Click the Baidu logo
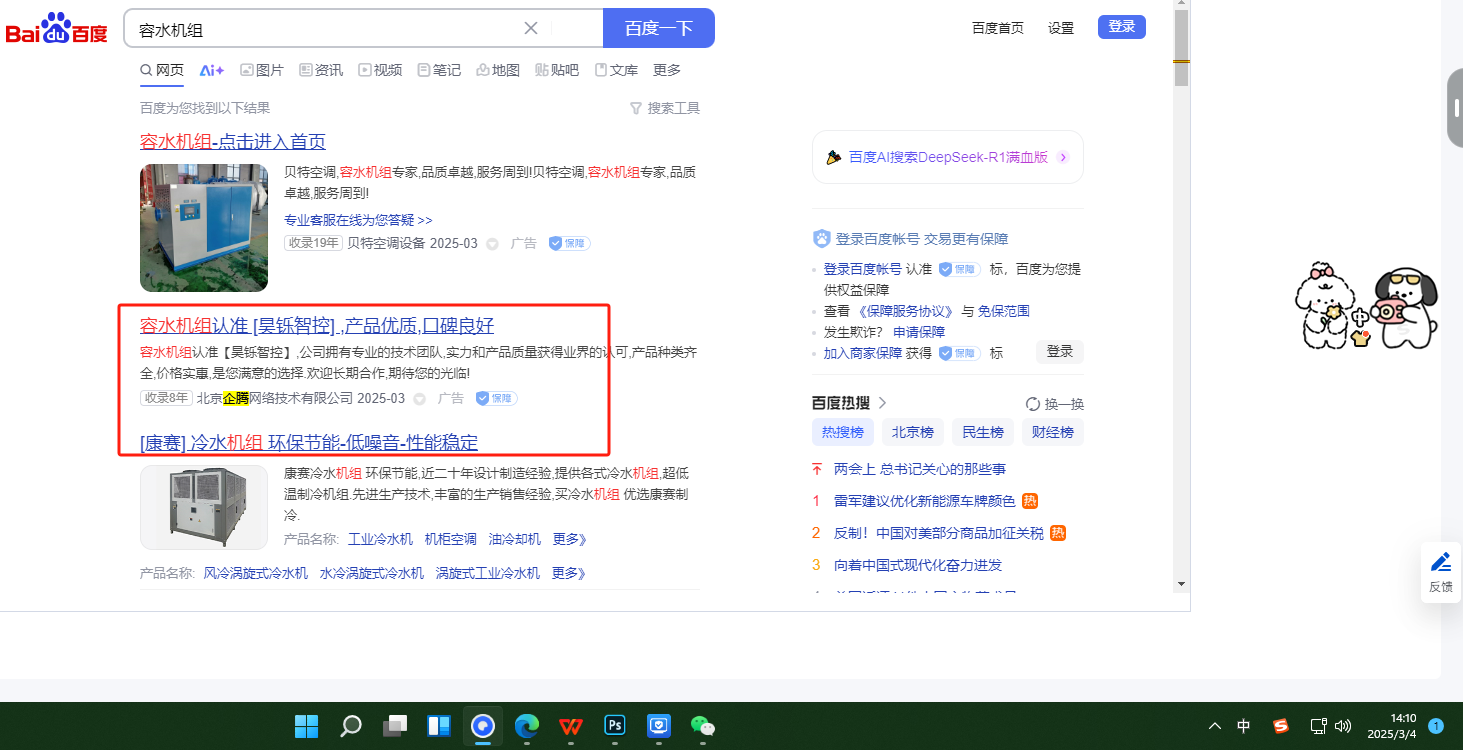 point(56,29)
